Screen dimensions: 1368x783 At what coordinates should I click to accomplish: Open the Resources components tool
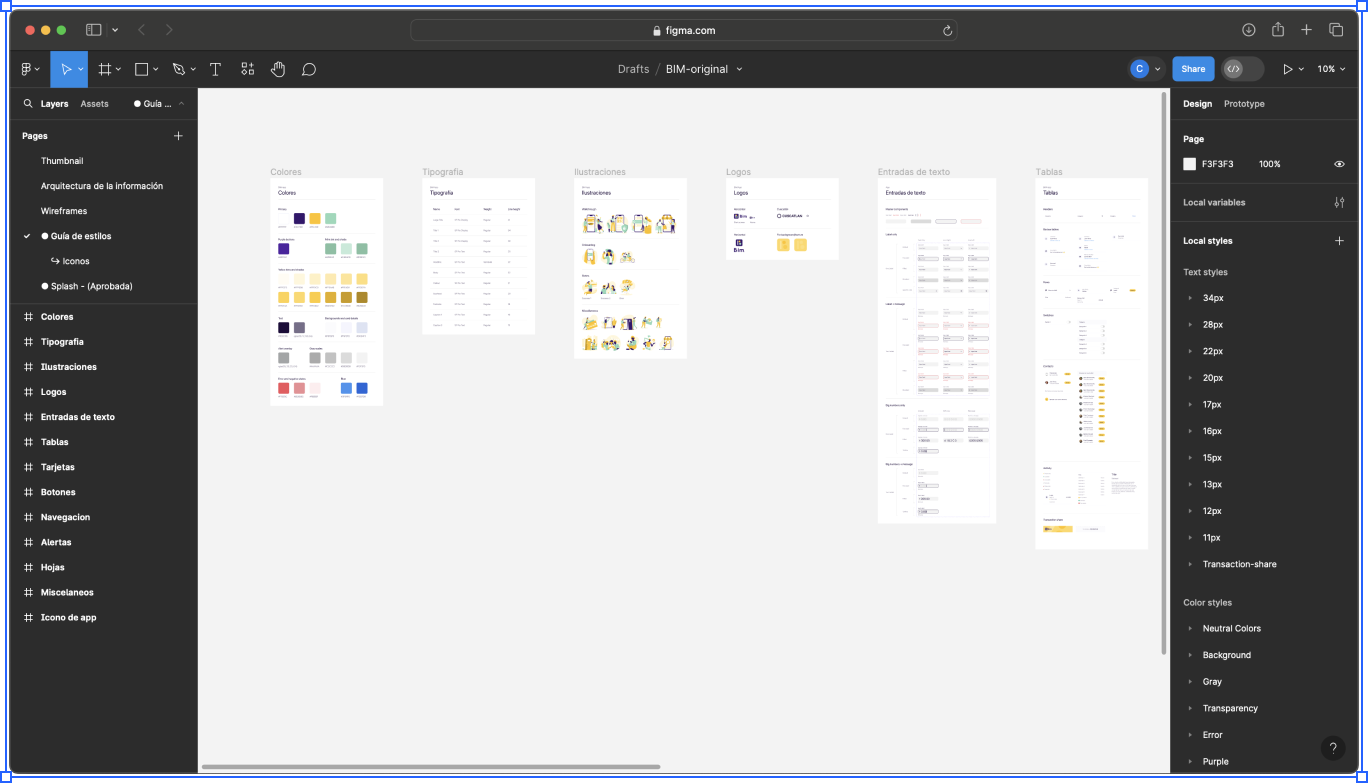click(x=247, y=69)
